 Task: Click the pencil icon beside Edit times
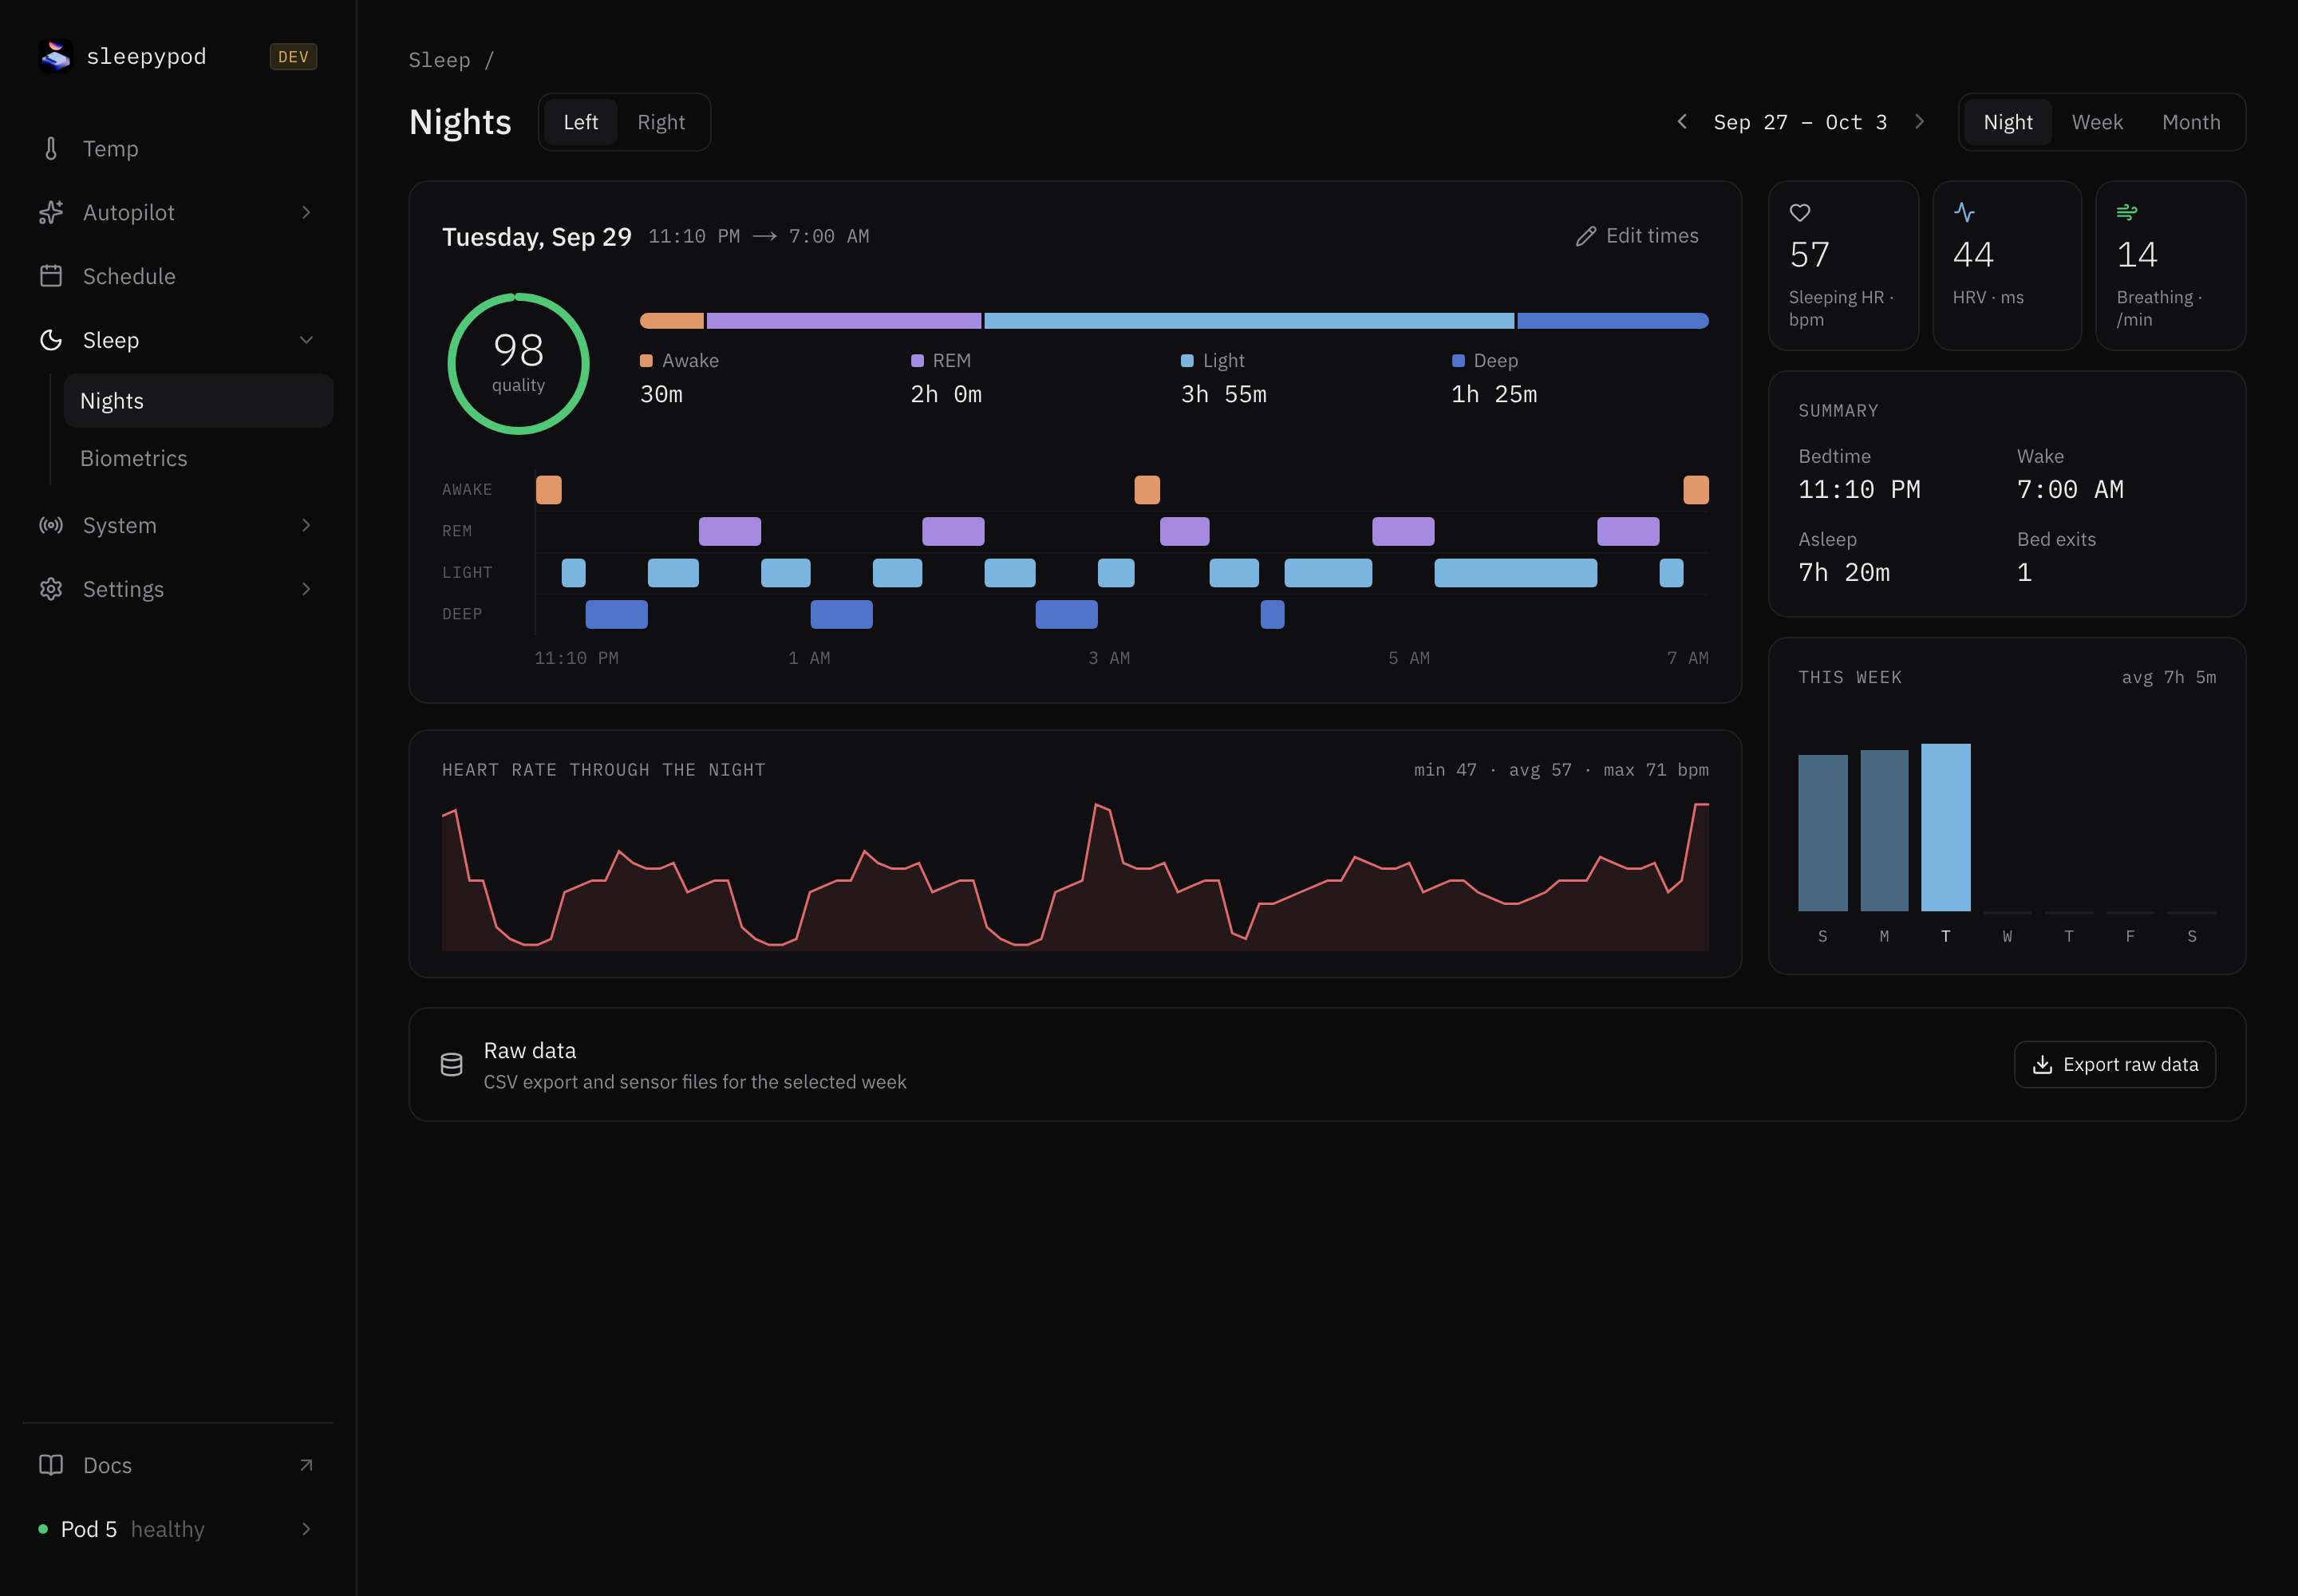point(1586,236)
